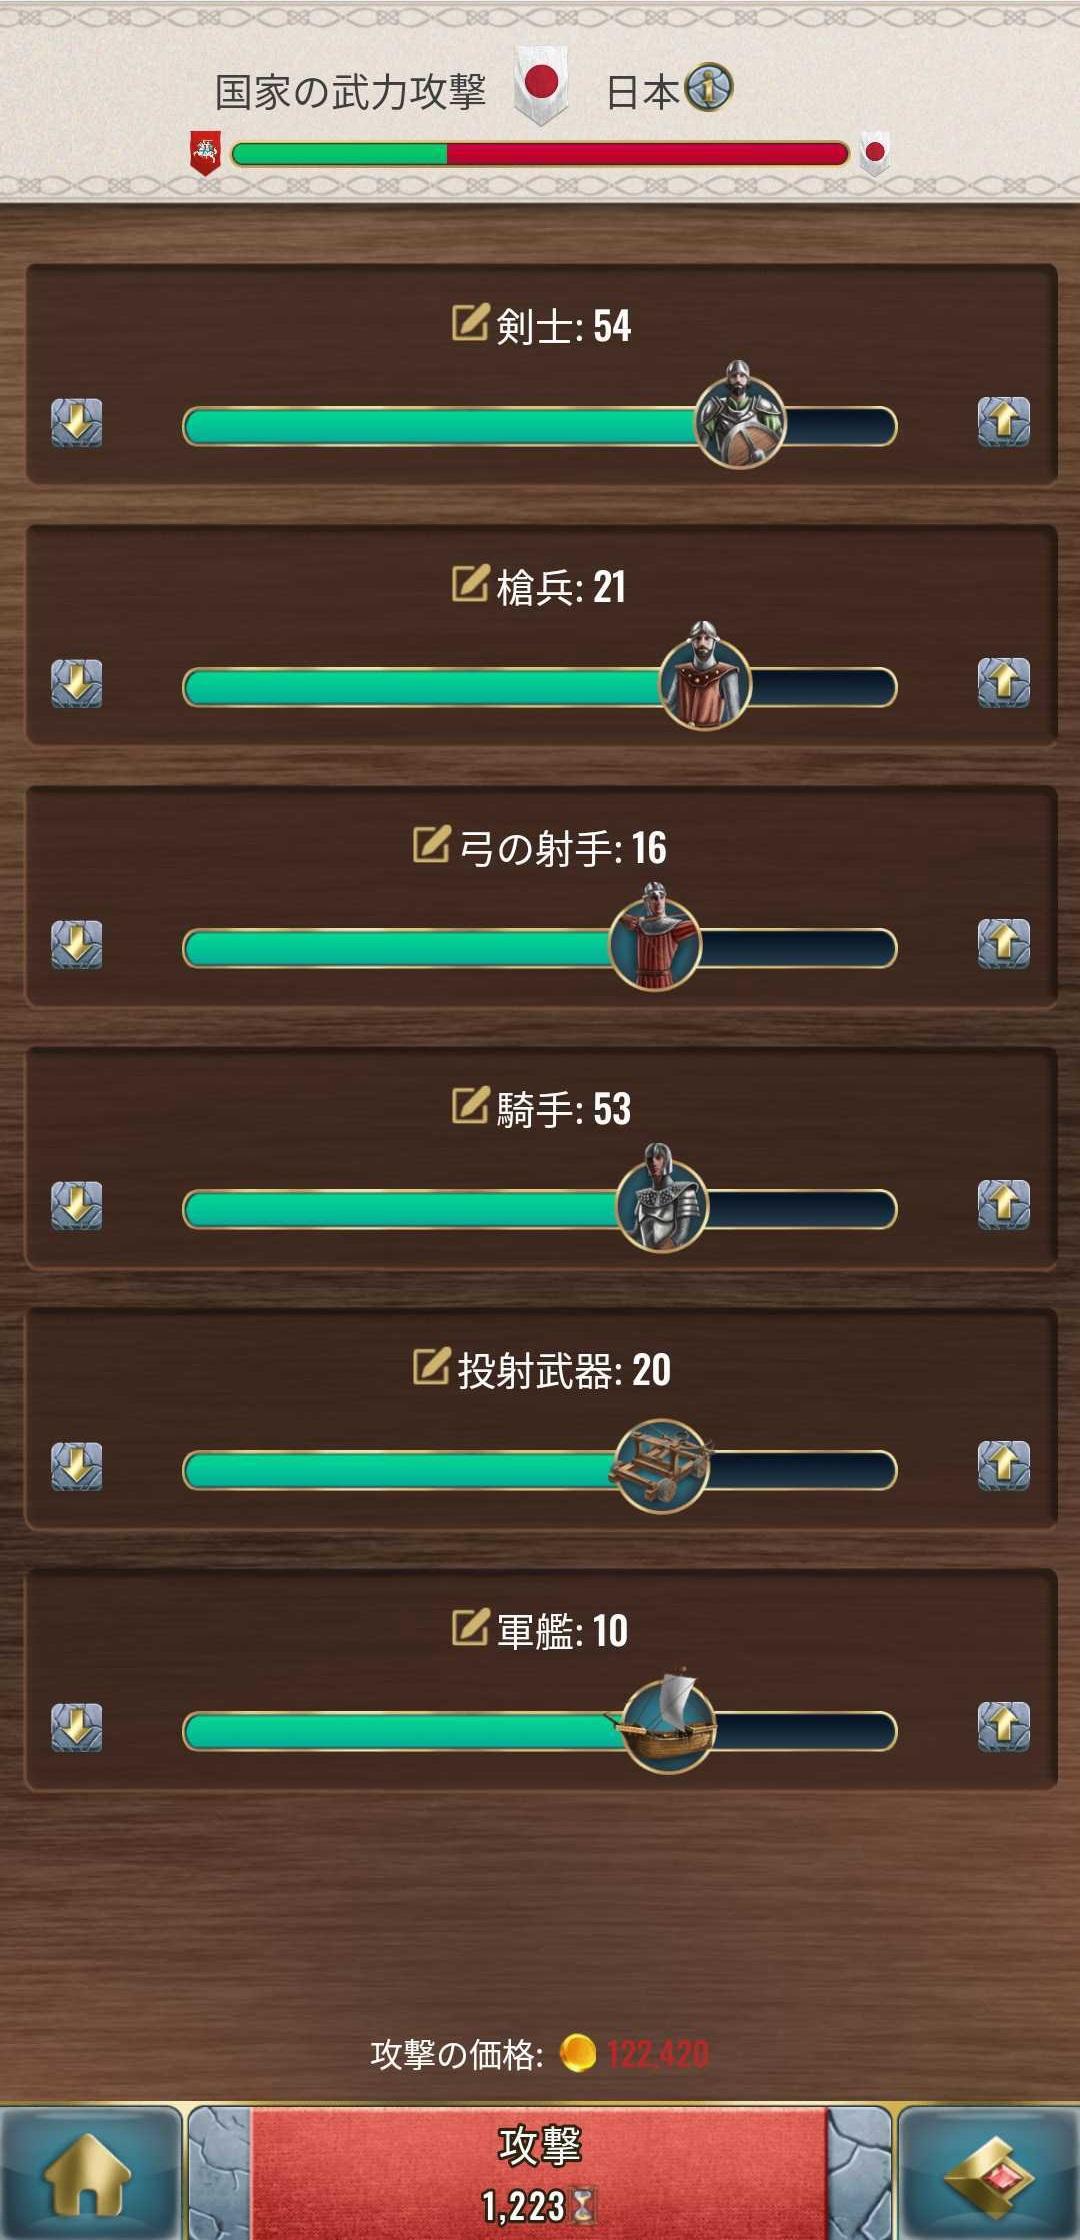
Task: Edit 槍兵 count with pencil icon
Action: tap(470, 583)
